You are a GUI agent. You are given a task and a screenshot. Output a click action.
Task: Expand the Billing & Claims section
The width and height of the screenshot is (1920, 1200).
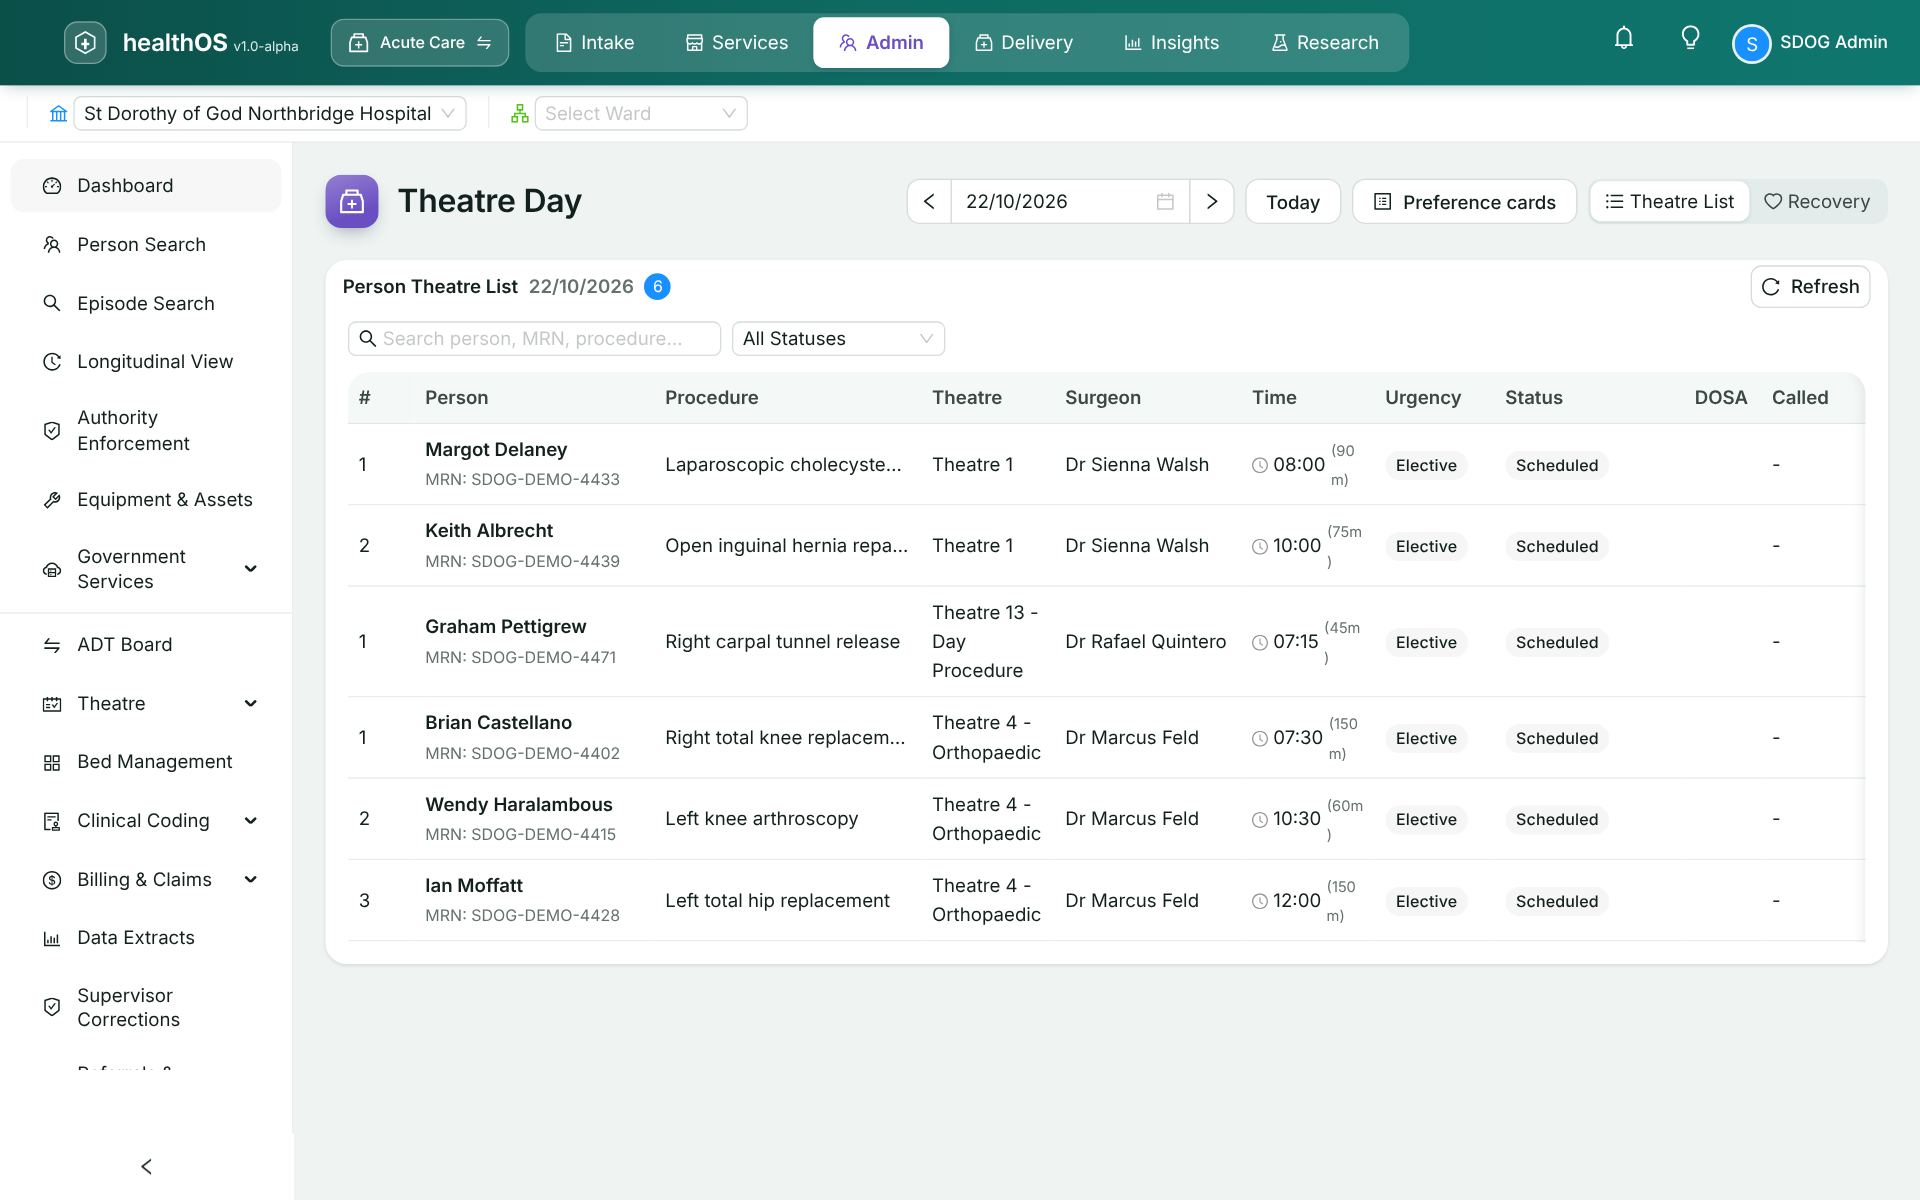(146, 880)
